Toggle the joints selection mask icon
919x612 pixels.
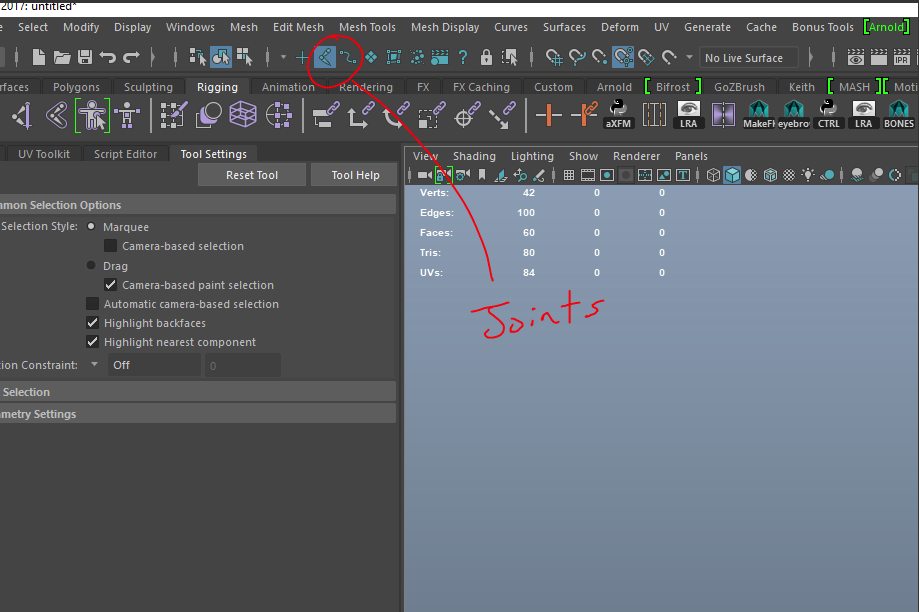(325, 57)
